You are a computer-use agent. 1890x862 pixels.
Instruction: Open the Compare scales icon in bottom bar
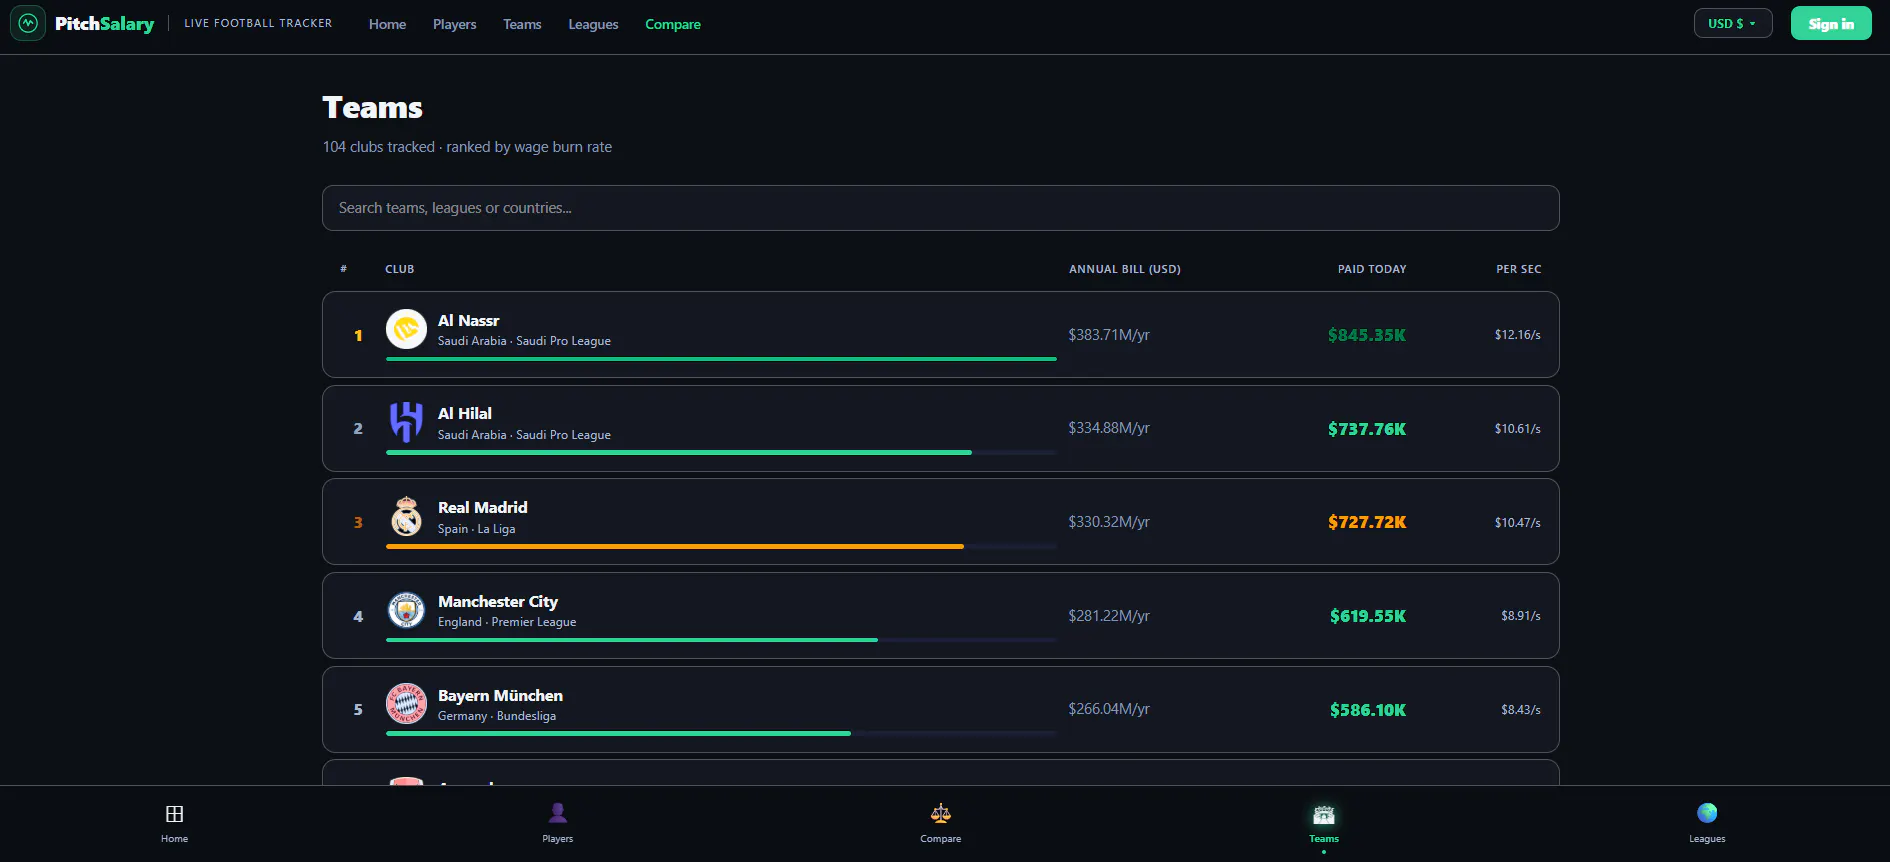[941, 813]
